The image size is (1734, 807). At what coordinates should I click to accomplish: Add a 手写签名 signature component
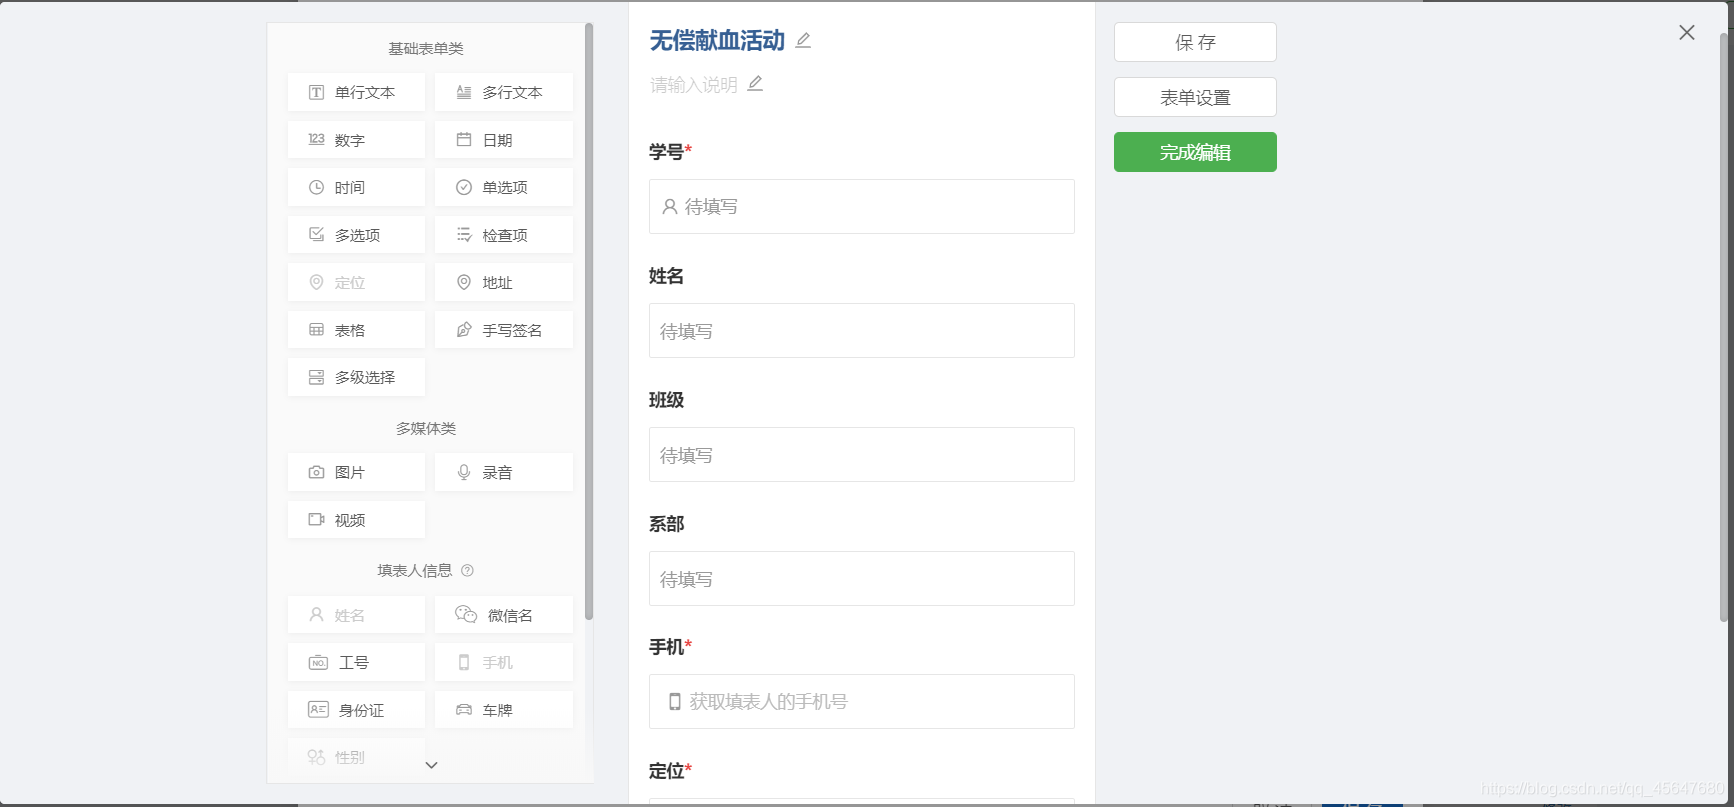pos(504,330)
